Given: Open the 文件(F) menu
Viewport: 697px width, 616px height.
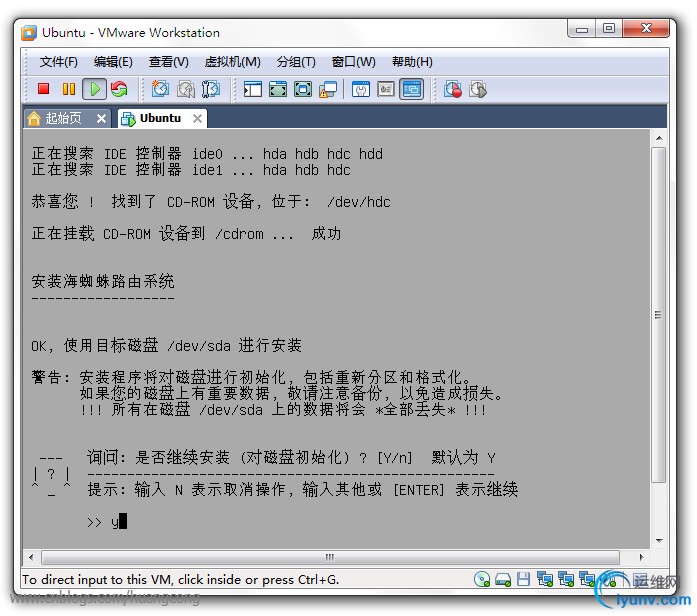Looking at the screenshot, I should [58, 62].
